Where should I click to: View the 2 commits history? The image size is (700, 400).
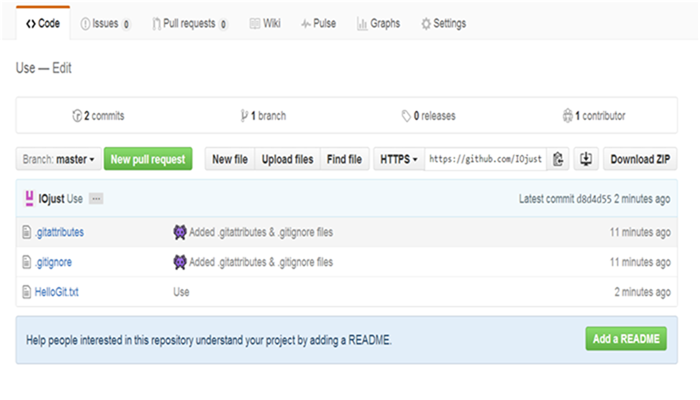tap(98, 116)
